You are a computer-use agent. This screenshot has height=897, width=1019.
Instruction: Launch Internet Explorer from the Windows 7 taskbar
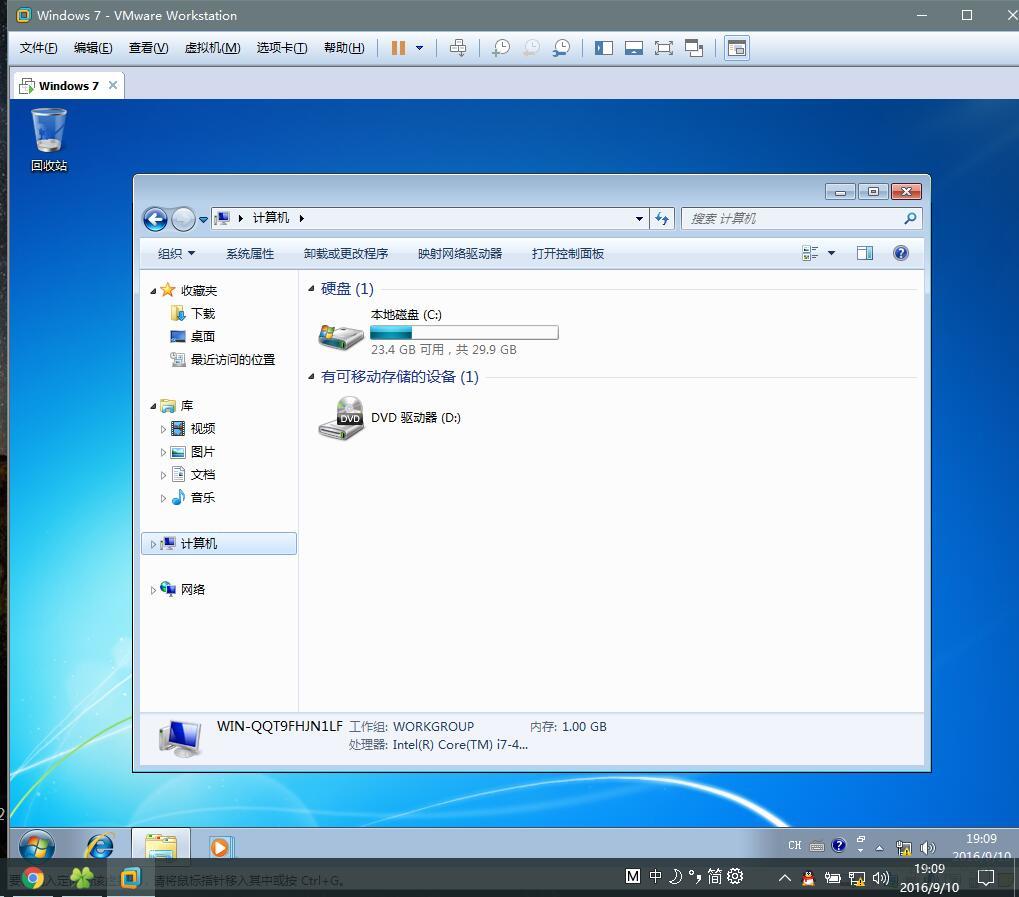click(99, 847)
